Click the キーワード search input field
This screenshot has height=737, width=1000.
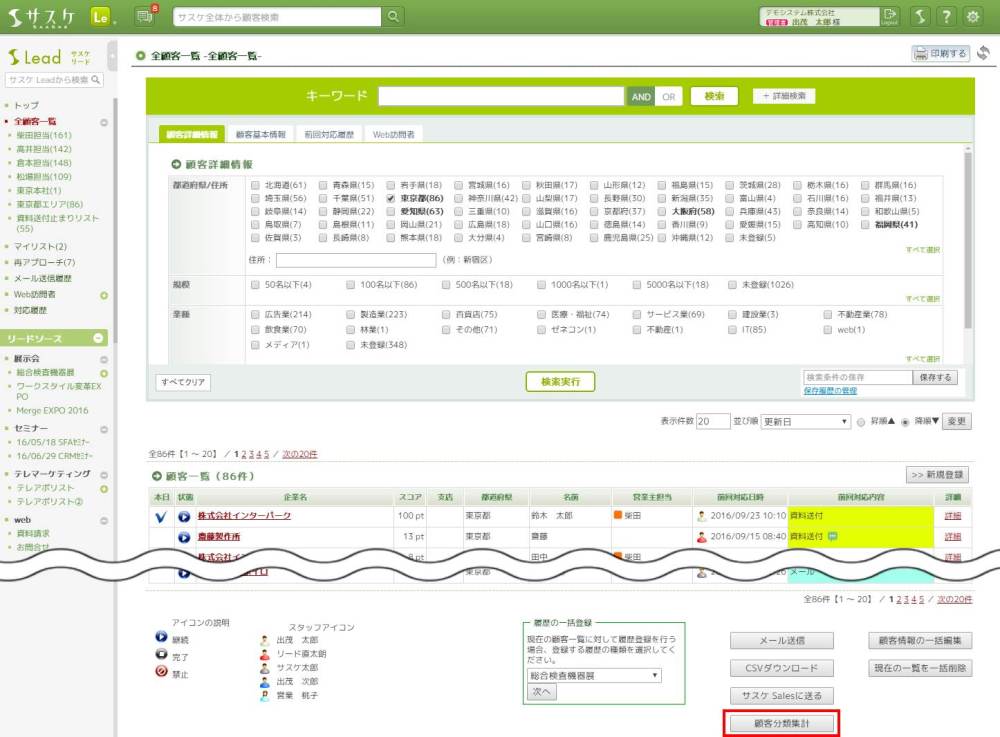500,97
